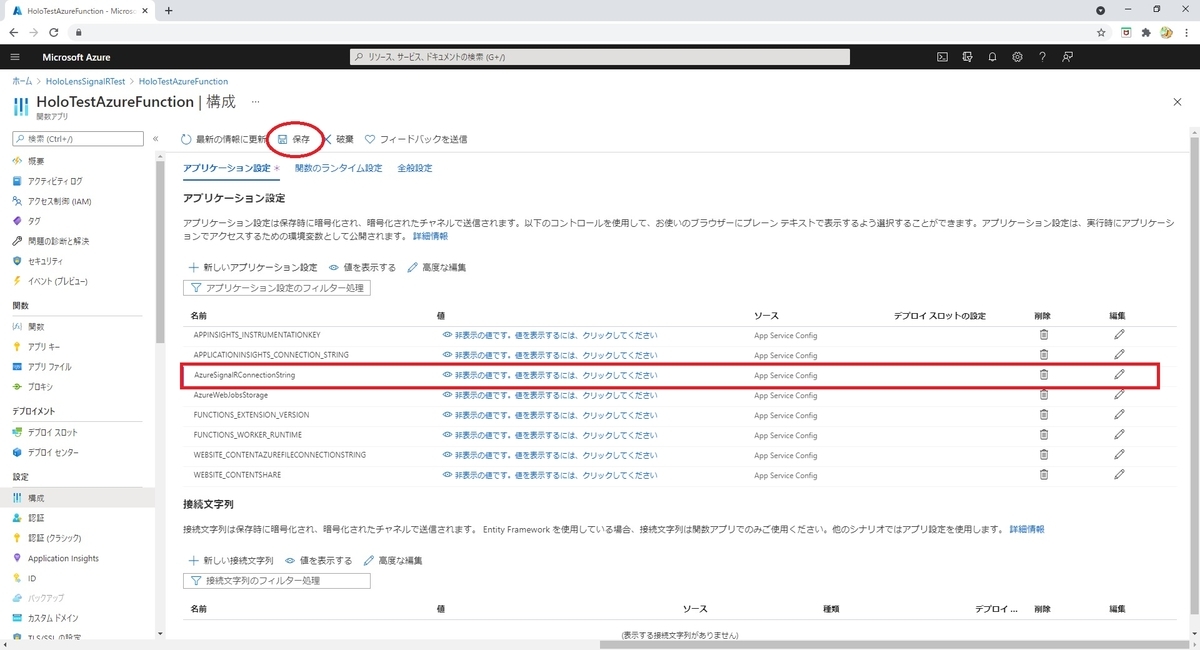
Task: Reveal hidden value of APPINSIGHTS_INSTRUMENTATIONKEY
Action: [x=550, y=335]
